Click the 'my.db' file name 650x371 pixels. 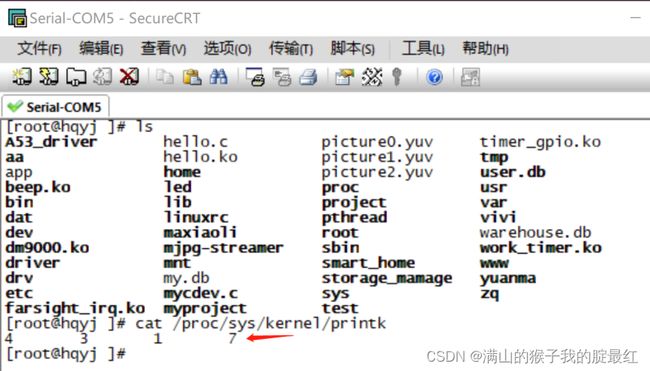(x=186, y=278)
